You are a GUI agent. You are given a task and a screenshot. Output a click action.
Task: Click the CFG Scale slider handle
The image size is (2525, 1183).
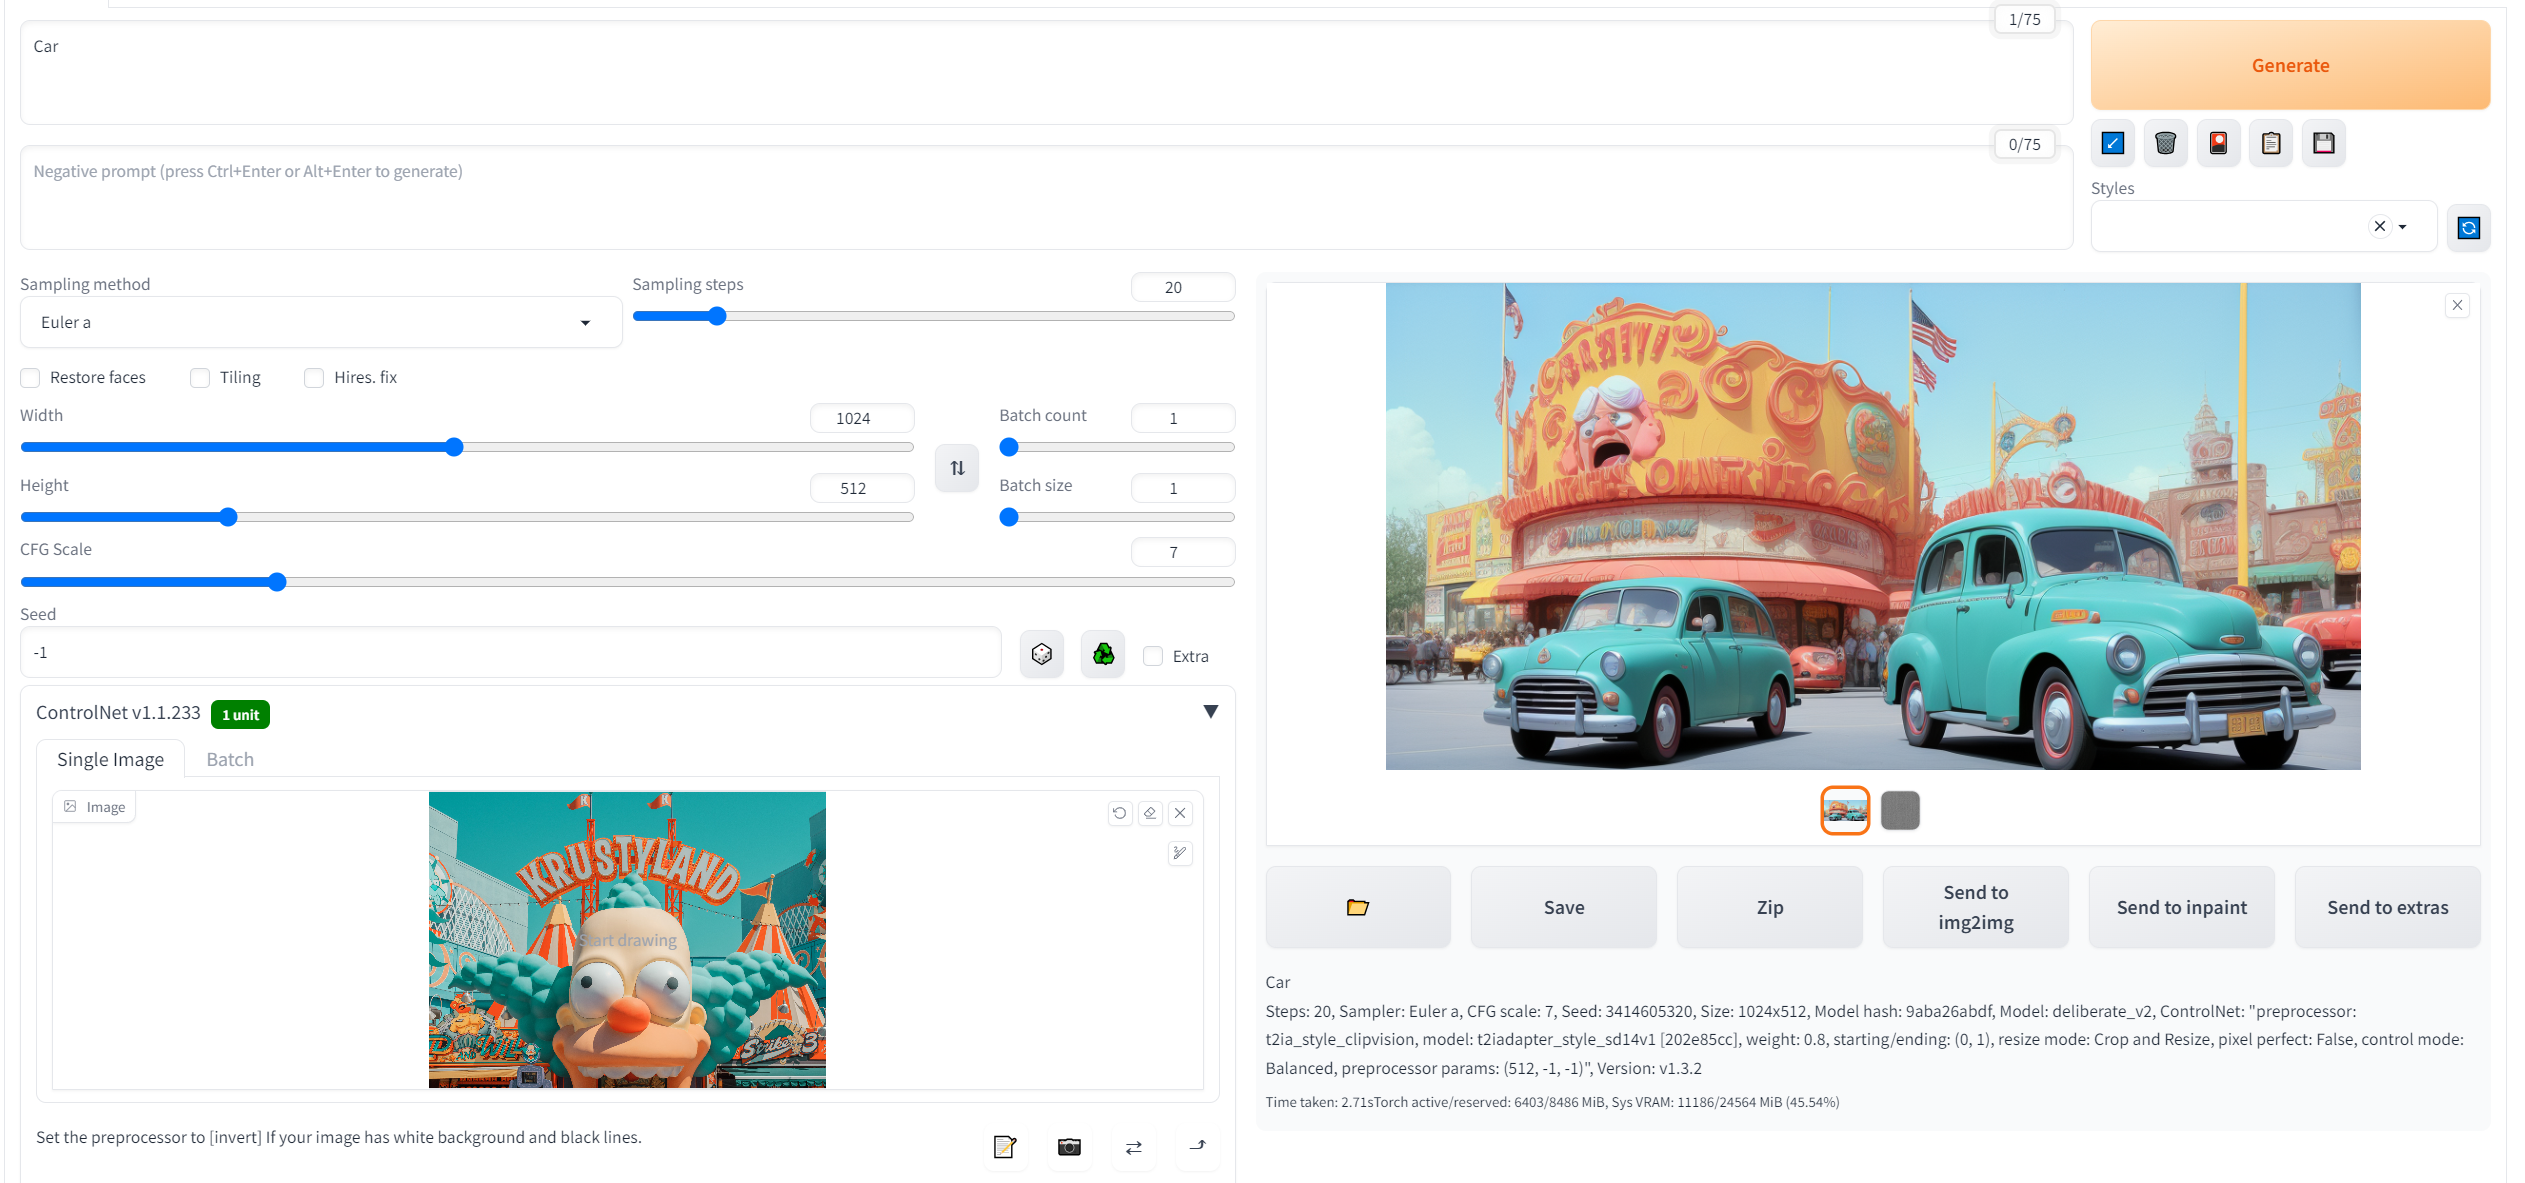pos(277,582)
